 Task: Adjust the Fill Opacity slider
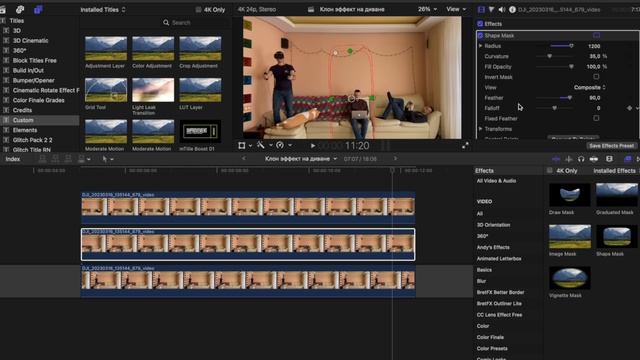[571, 67]
